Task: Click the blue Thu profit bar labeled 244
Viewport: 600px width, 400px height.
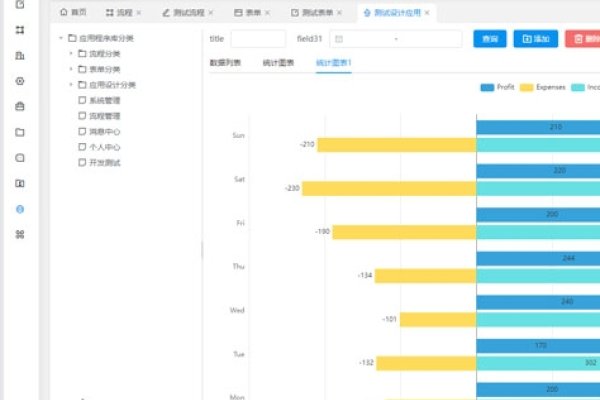Action: (538, 258)
